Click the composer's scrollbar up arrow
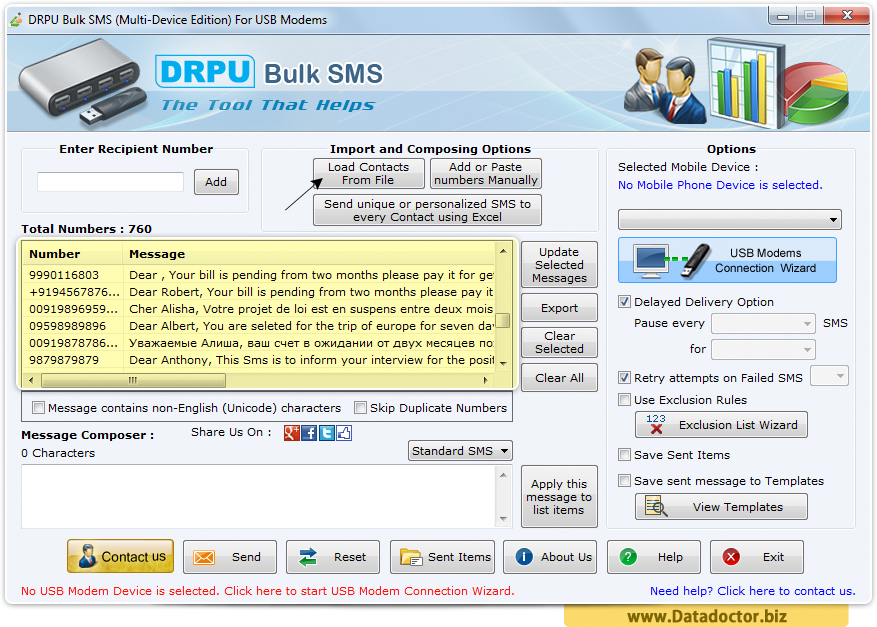This screenshot has height=627, width=877. point(503,475)
